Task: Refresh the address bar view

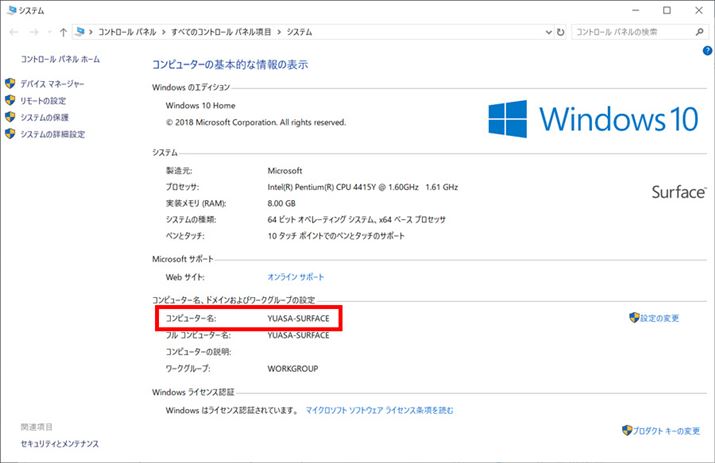Action: click(560, 32)
